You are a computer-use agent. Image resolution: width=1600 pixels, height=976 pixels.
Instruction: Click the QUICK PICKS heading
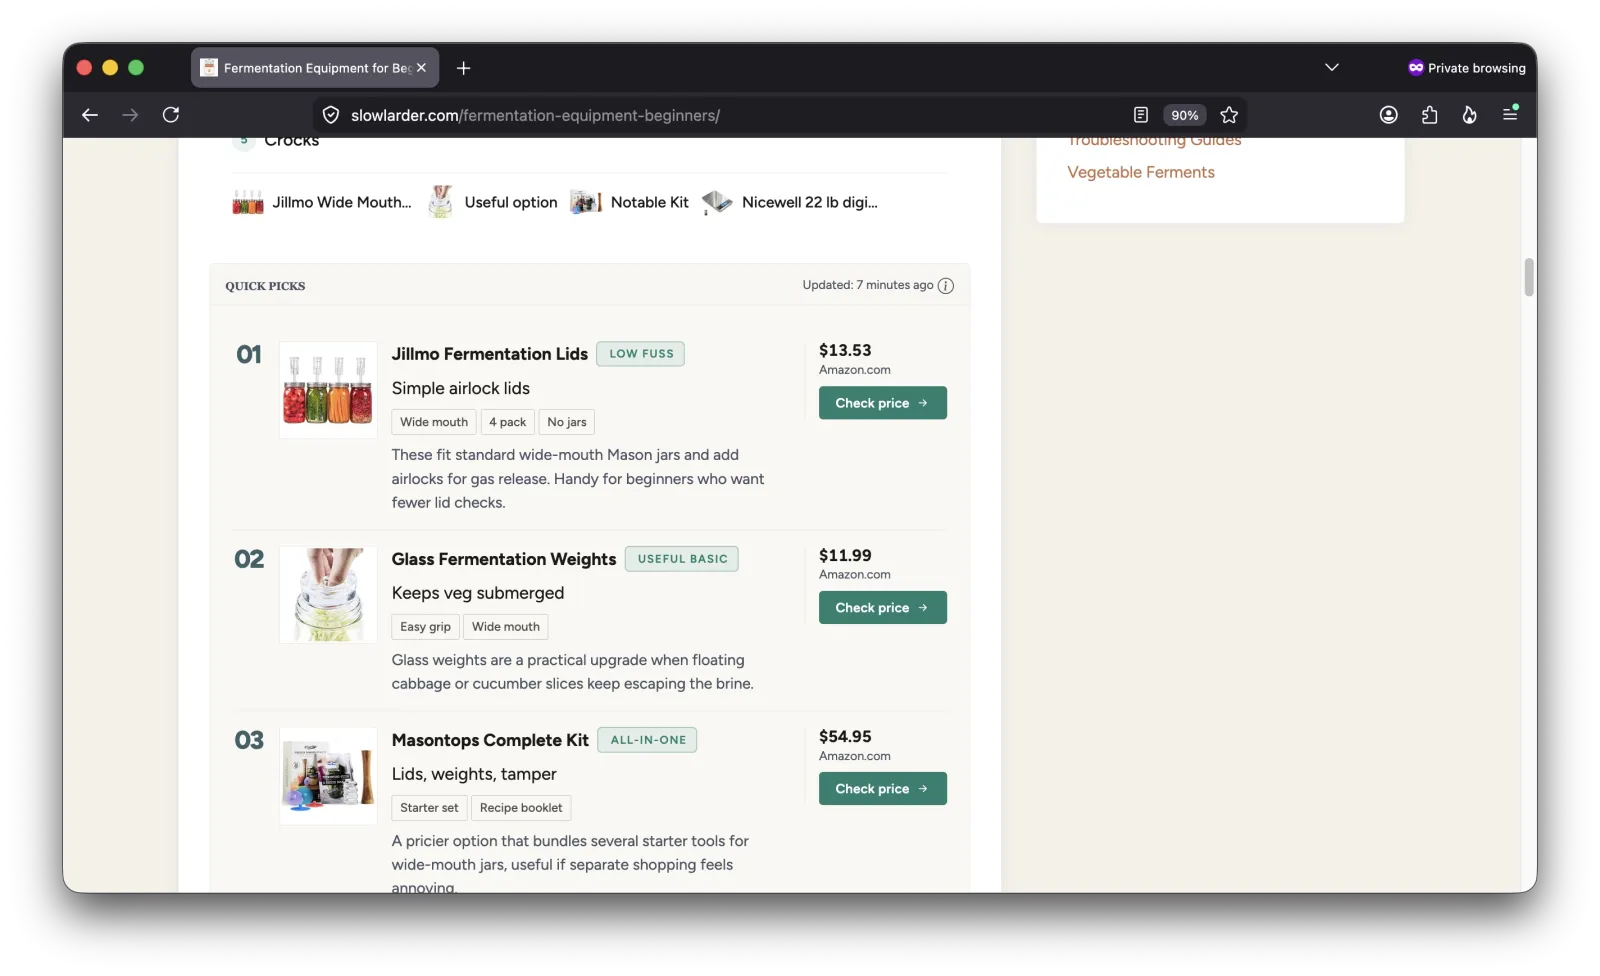pos(265,286)
